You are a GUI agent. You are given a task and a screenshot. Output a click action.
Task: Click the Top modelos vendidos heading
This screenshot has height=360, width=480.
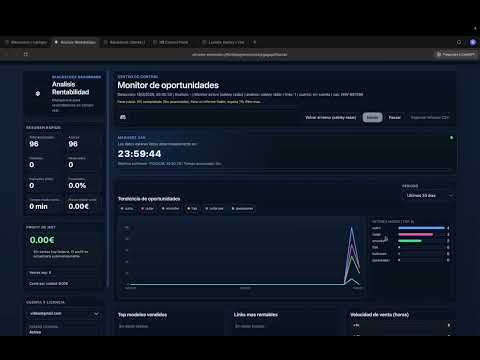142,315
